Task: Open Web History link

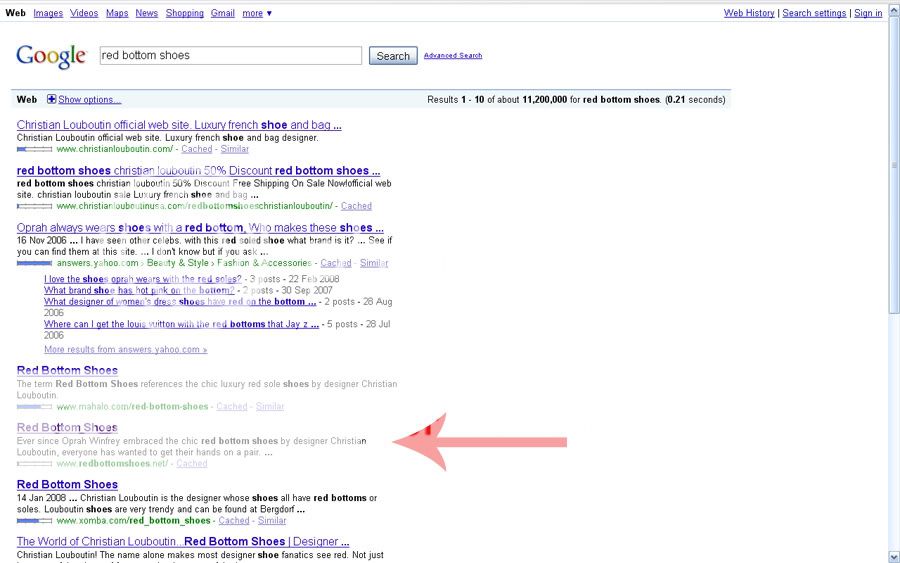Action: 748,13
